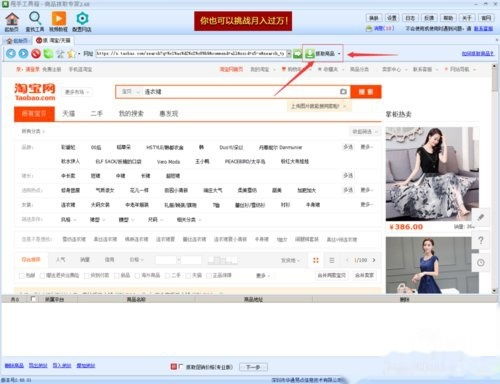Tick the fourth Taobao filter checkbox
This screenshot has height=384, width=500.
click(x=117, y=275)
